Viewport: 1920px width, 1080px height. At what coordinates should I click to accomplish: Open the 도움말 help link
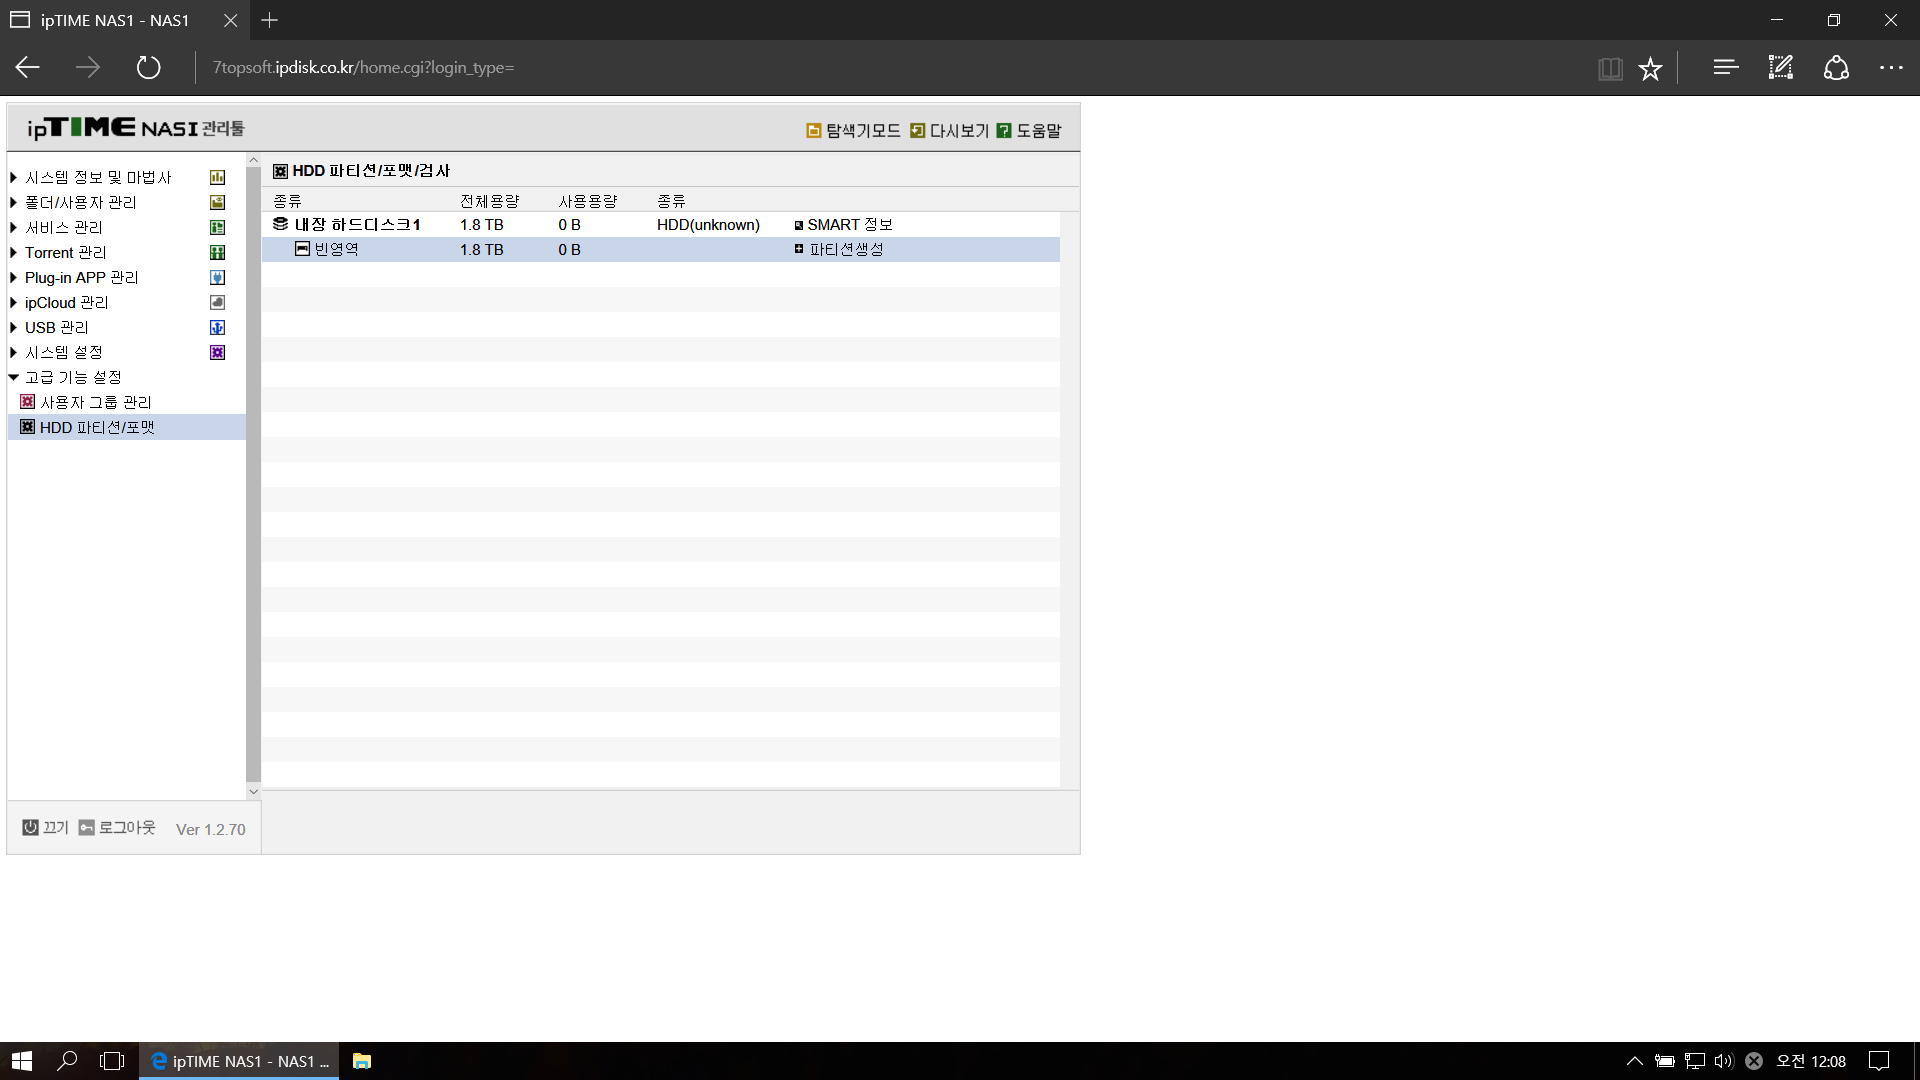coord(1029,131)
